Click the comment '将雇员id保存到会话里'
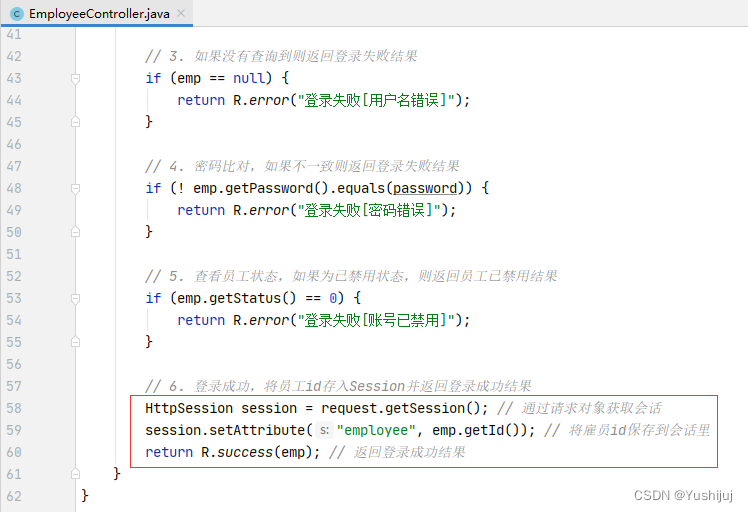Image resolution: width=748 pixels, height=512 pixels. coord(639,430)
